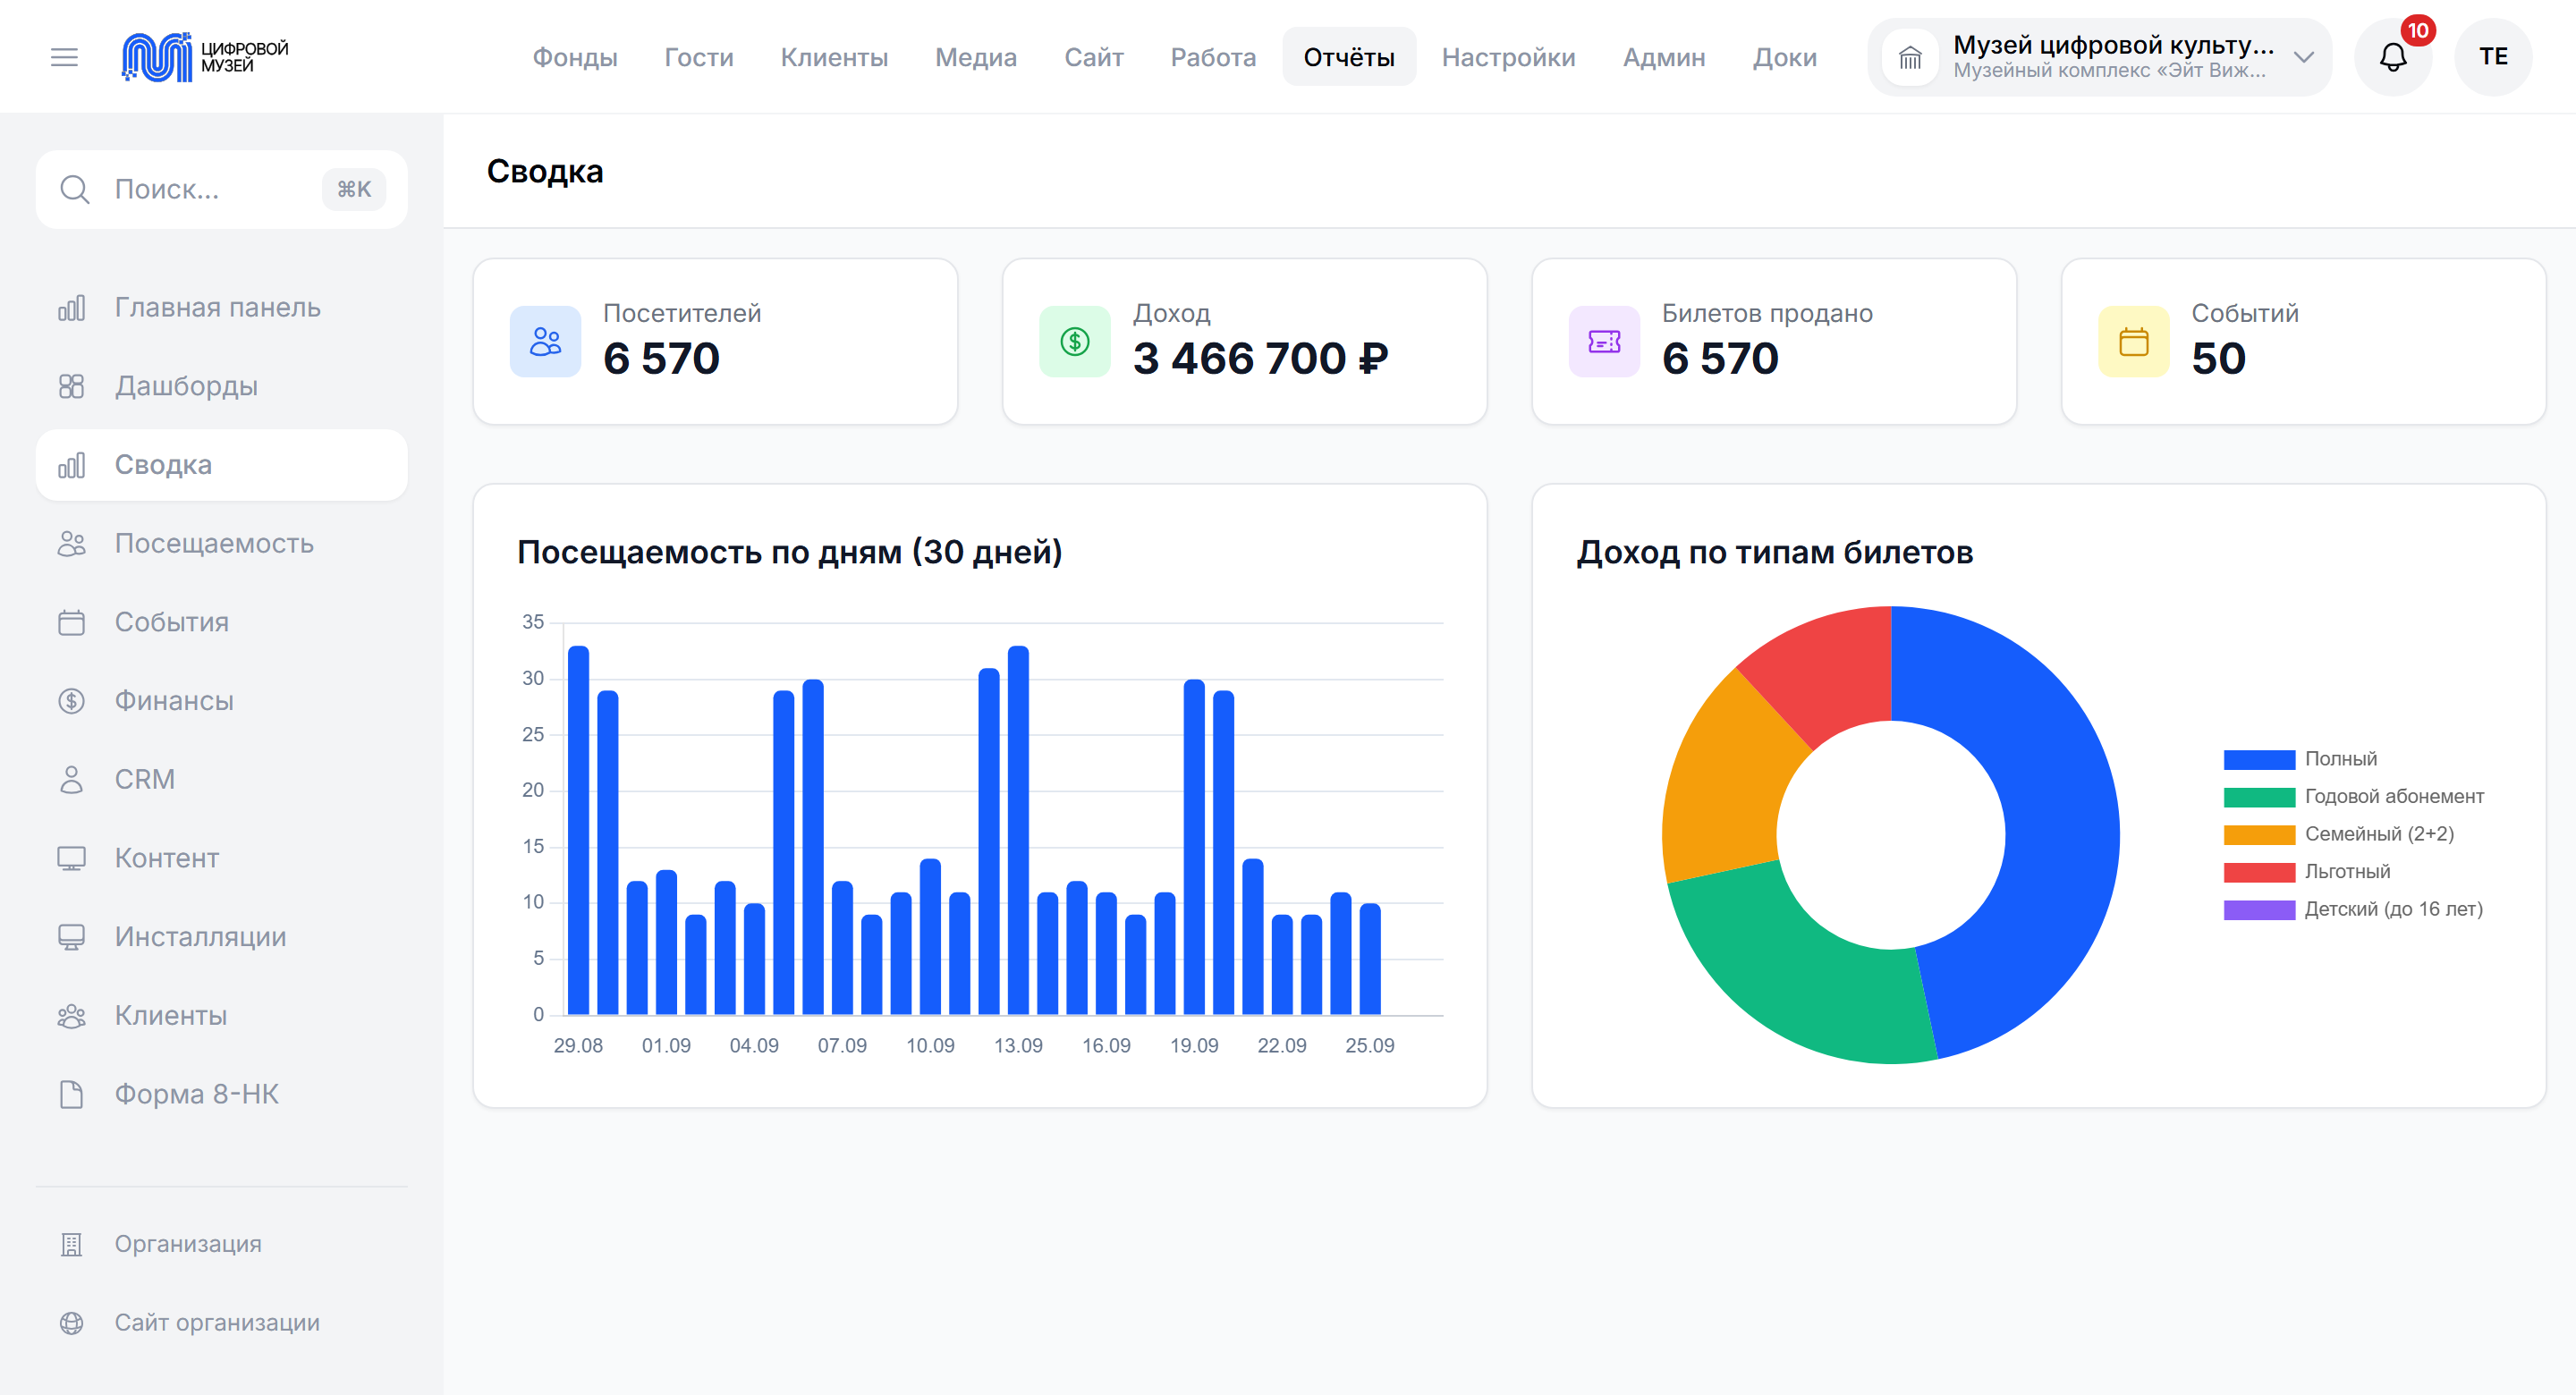Screen dimensions: 2576x1395
Task: Expand the museum selector chevron
Action: [2303, 57]
